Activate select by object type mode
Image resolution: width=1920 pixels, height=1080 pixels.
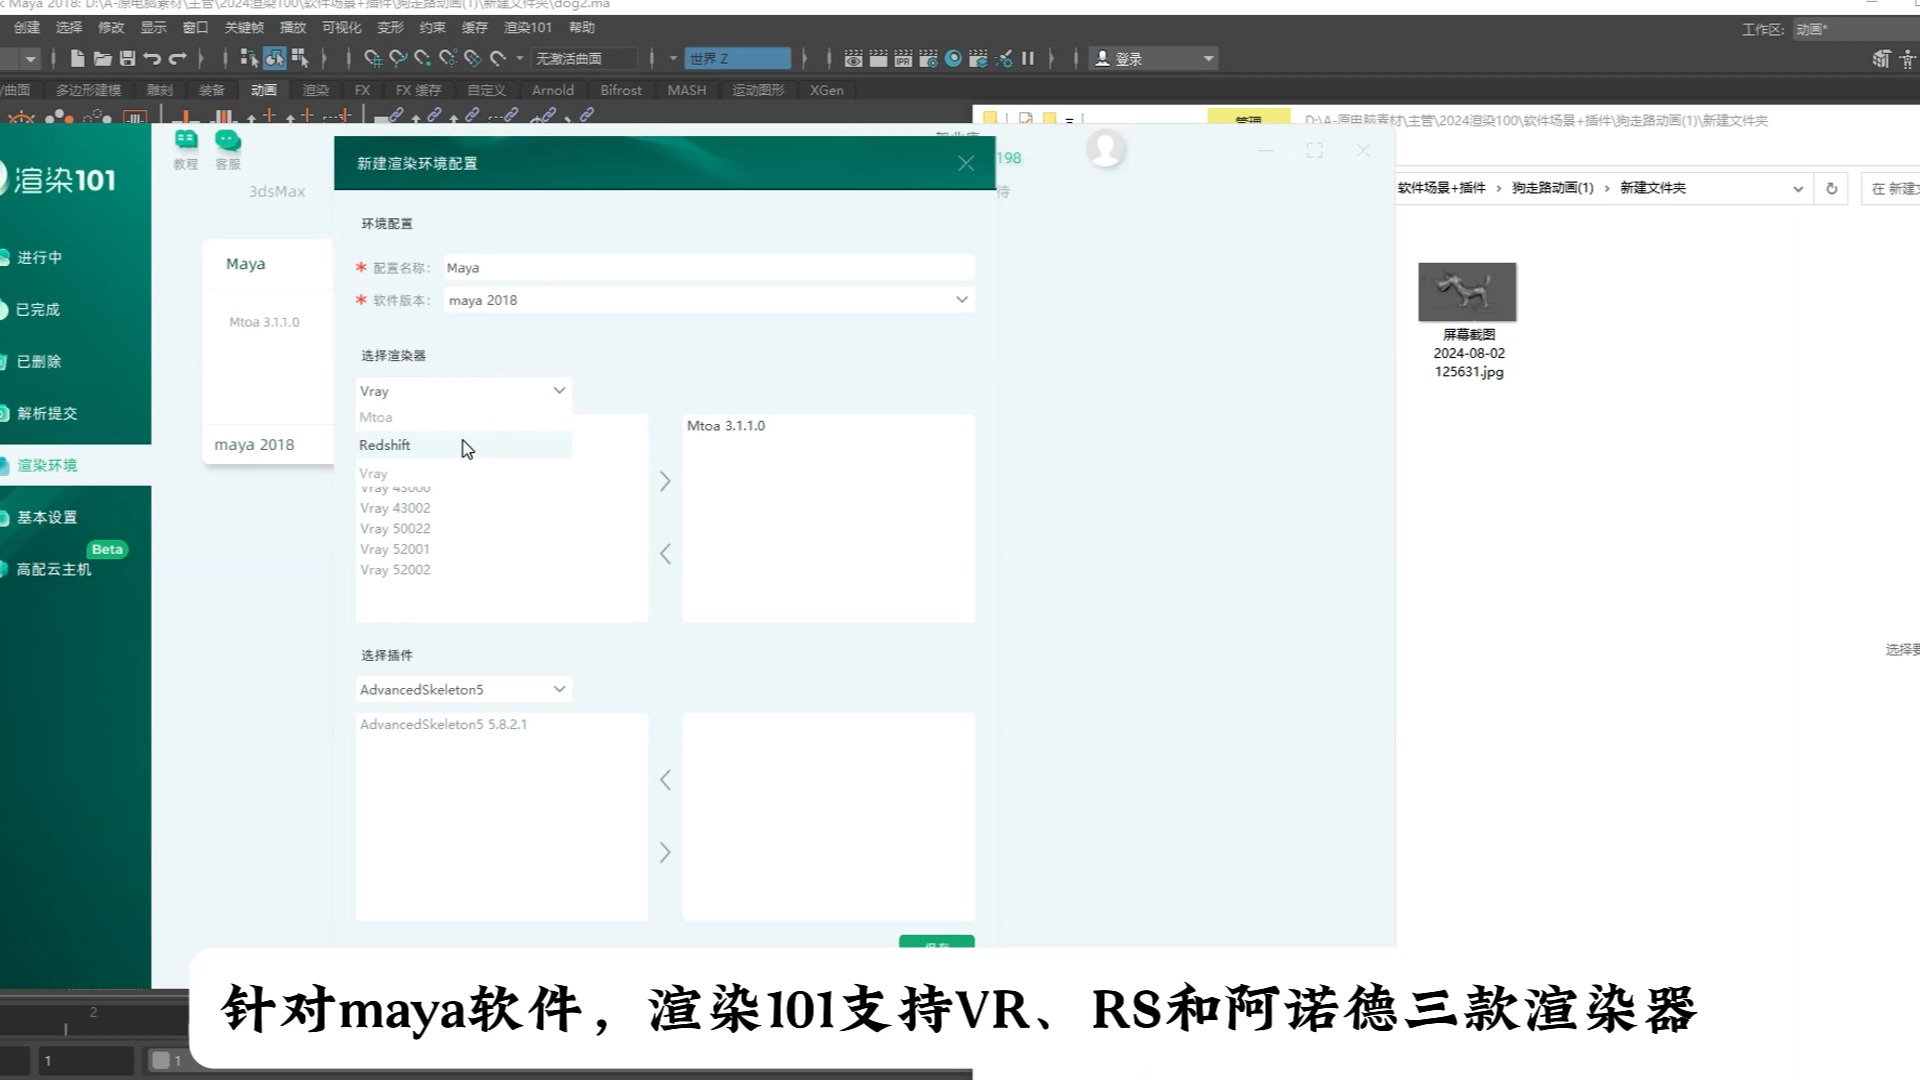[274, 59]
